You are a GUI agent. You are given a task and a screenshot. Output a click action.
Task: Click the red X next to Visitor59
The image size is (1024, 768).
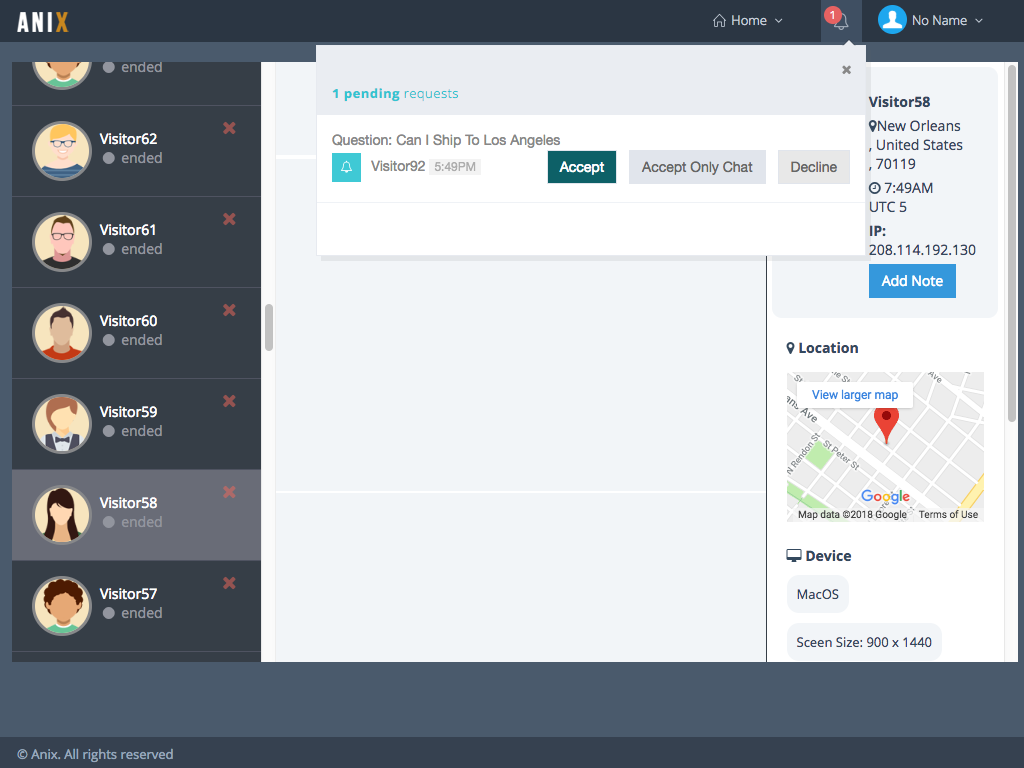click(x=229, y=401)
